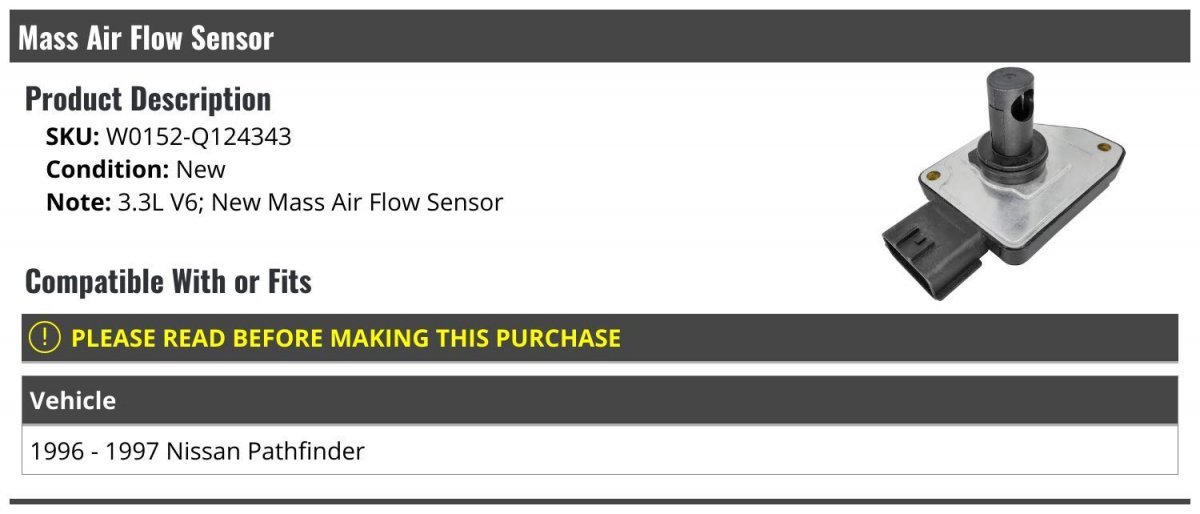1200x514 pixels.
Task: Select the SKU value W0152-Q124343
Action: coord(199,137)
